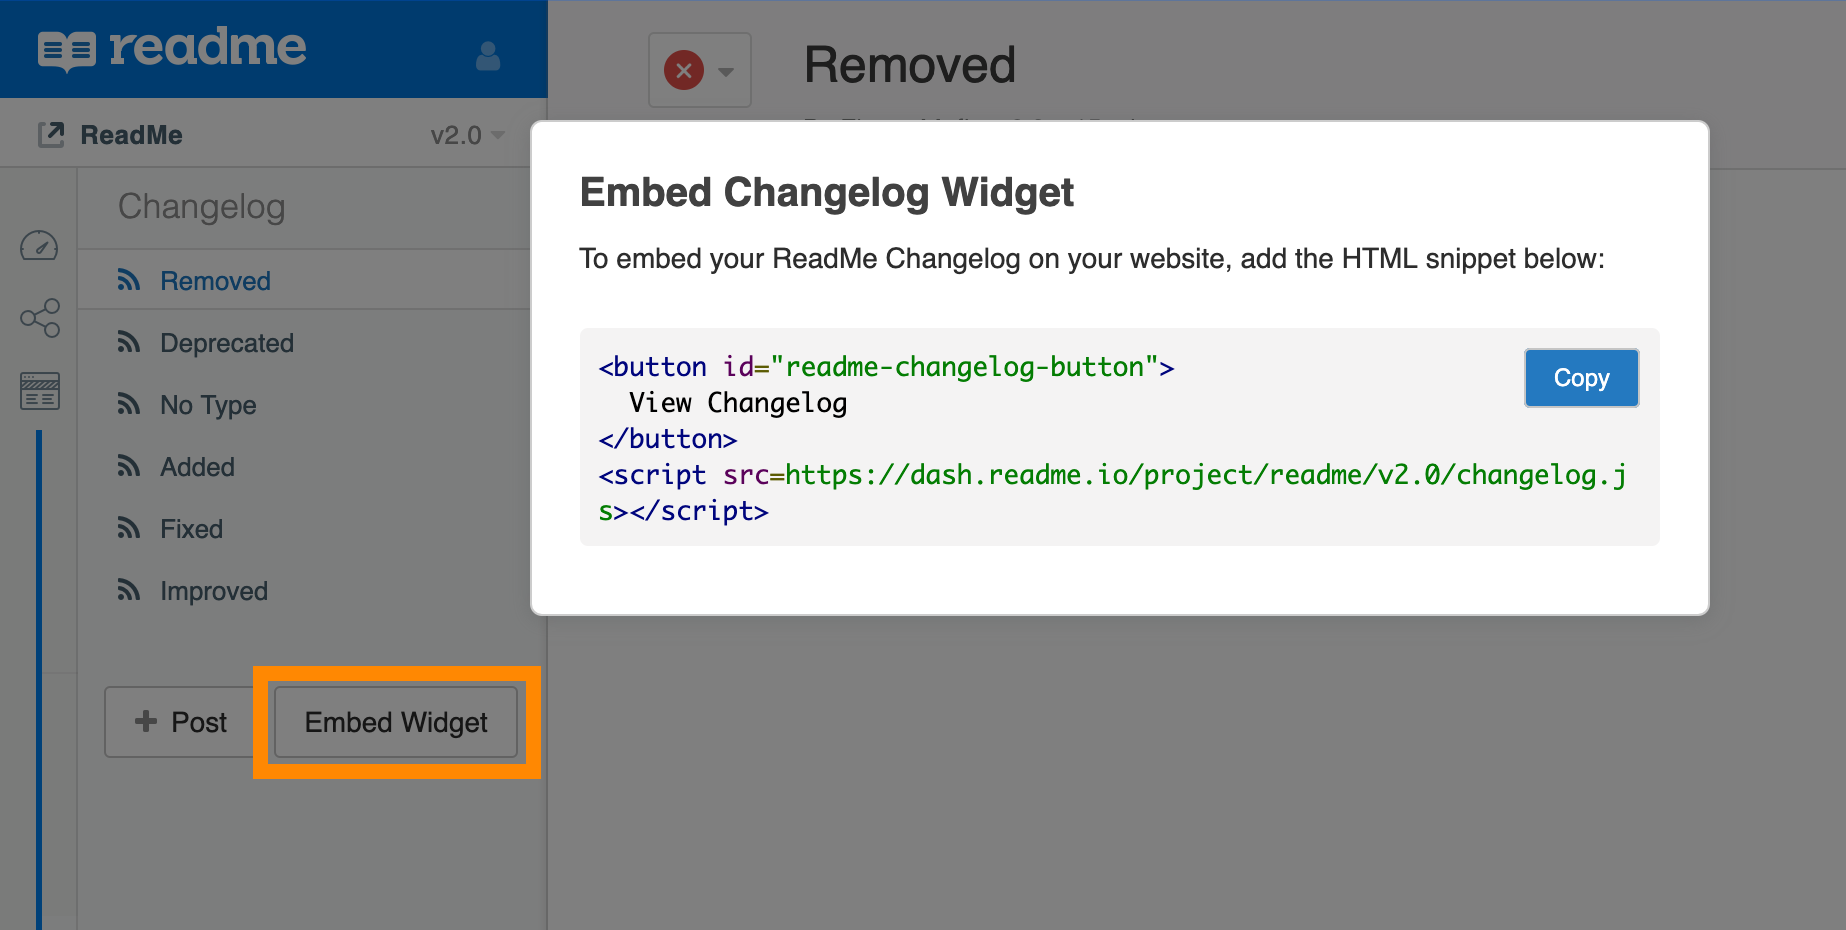Open the changelog type dropdown arrow

[x=726, y=72]
